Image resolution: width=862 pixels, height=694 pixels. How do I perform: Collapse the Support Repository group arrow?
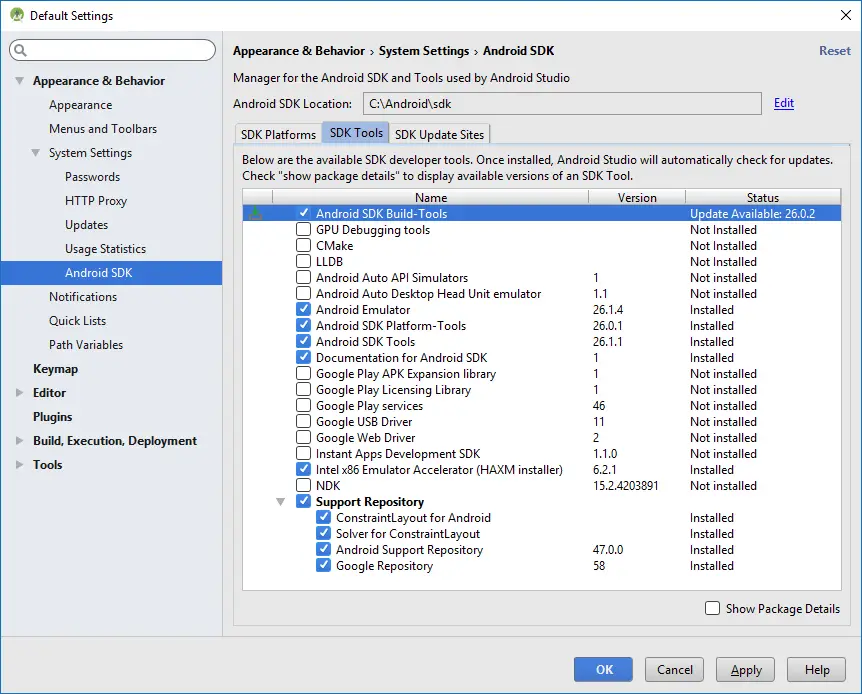click(280, 502)
